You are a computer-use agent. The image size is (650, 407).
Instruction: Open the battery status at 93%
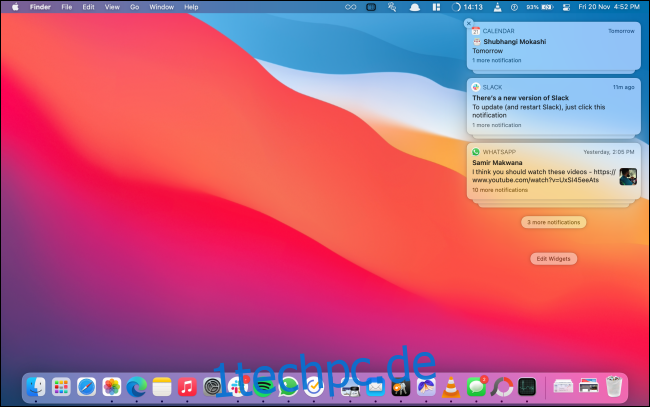(x=540, y=7)
